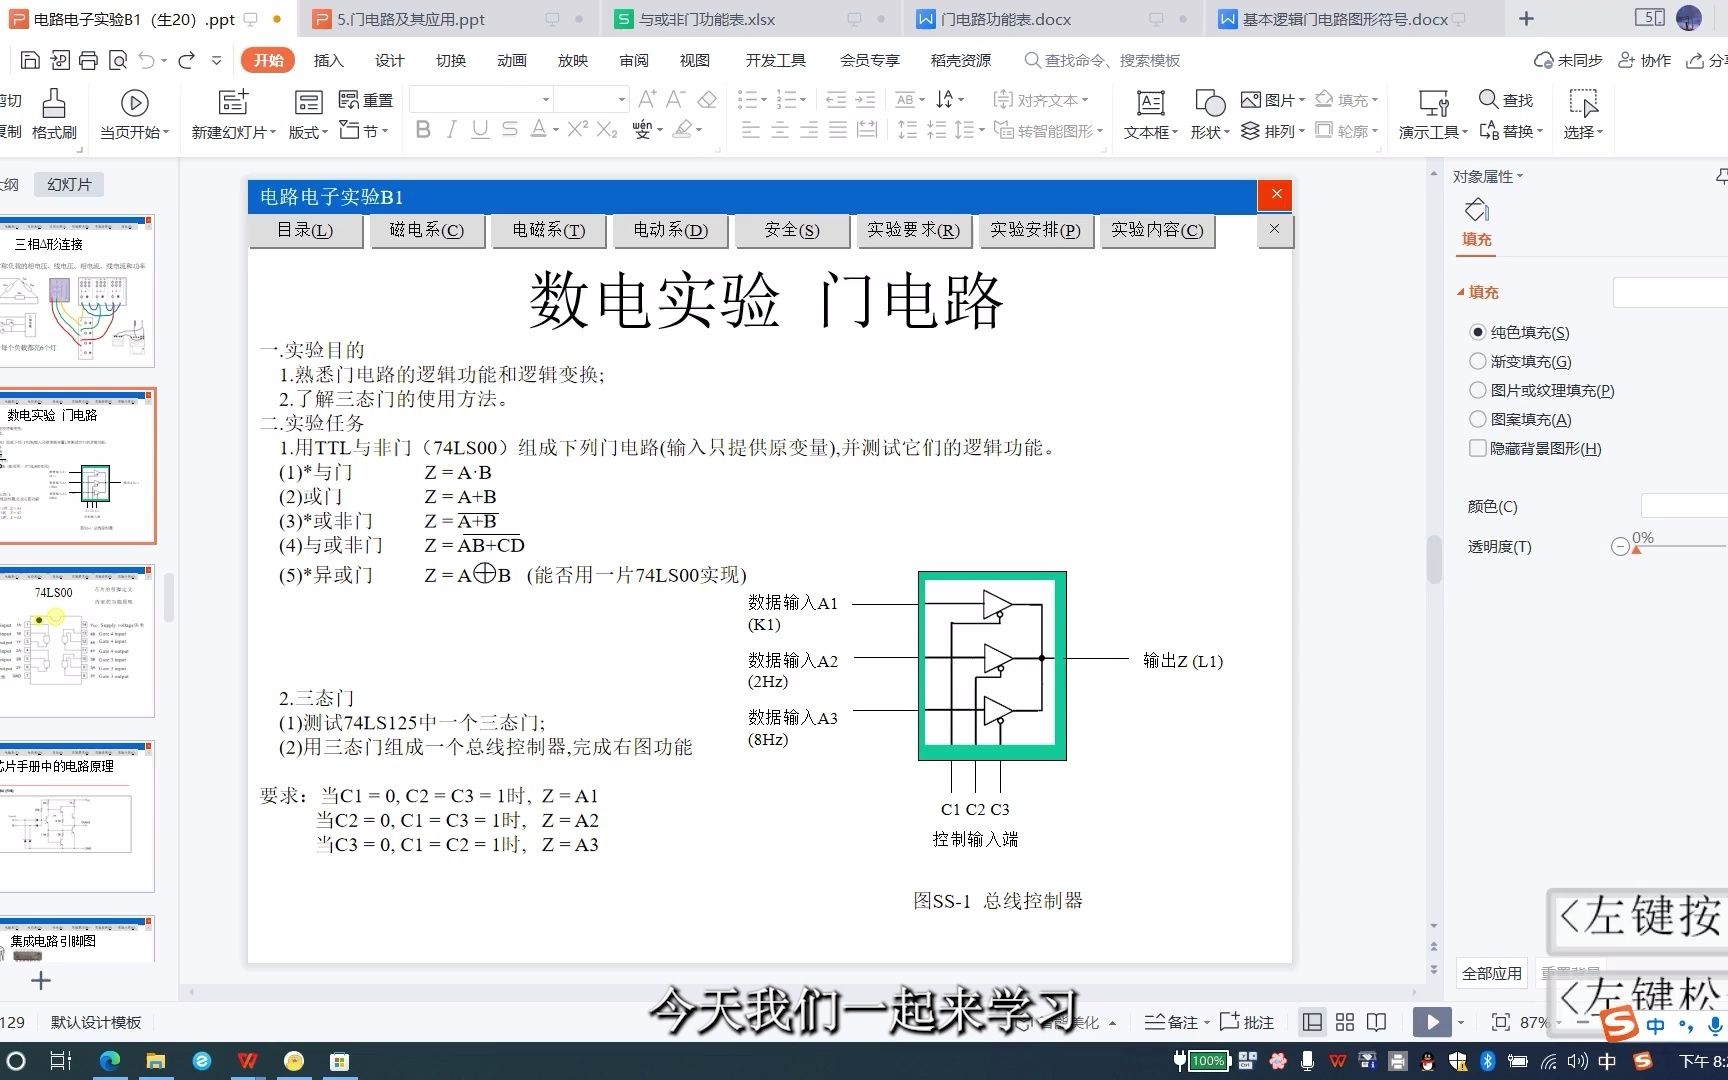Expand the Section (节) dropdown
Screen dimensions: 1728x1080
pyautogui.click(x=364, y=131)
